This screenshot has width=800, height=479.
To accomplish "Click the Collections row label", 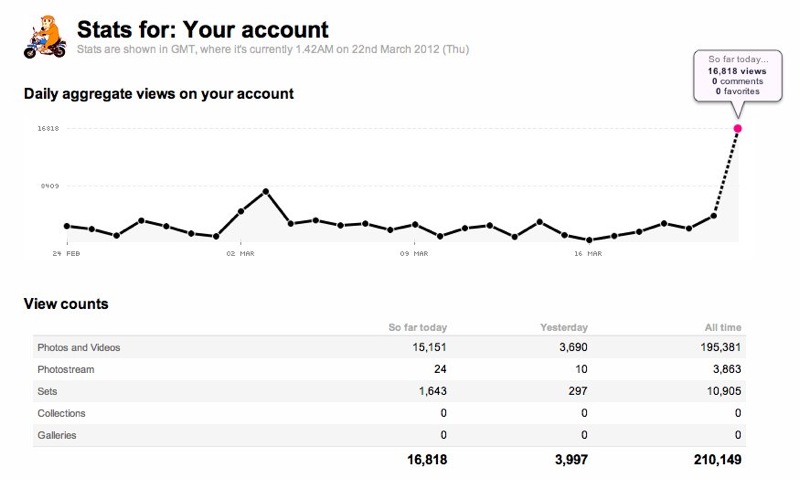I will click(61, 413).
